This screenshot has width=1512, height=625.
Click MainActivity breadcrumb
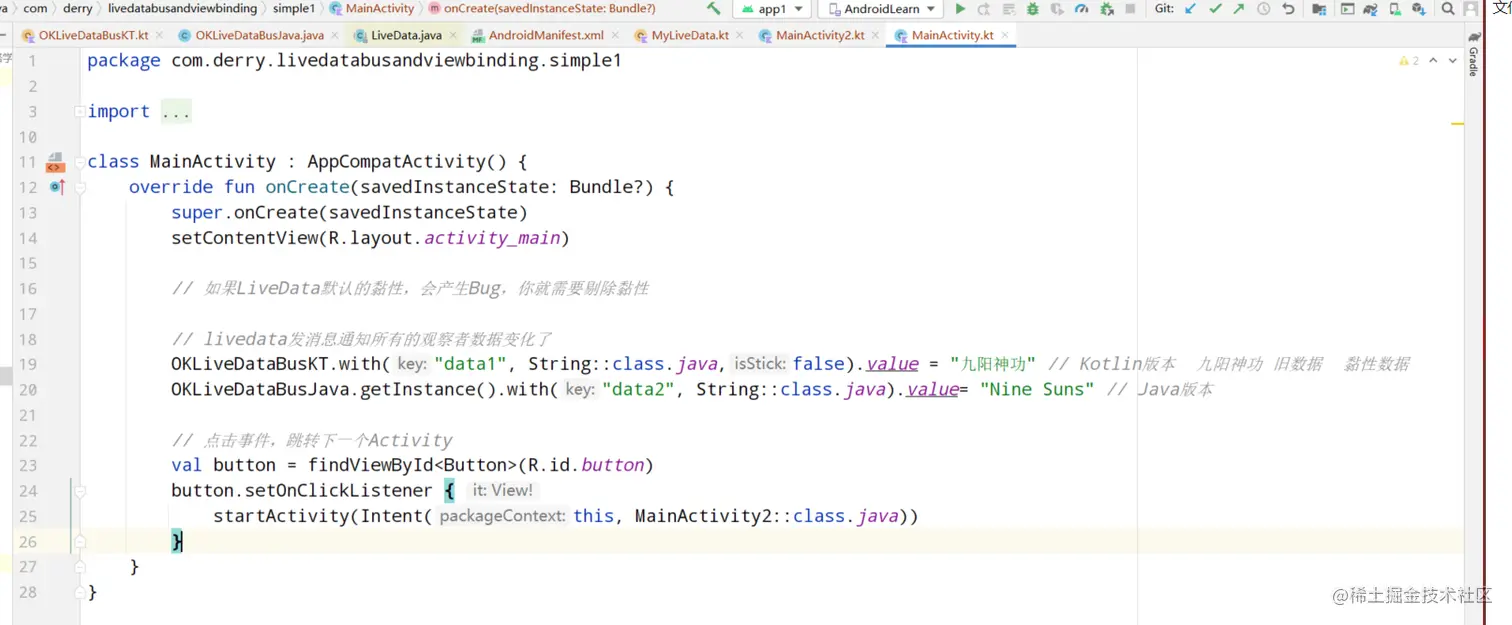click(372, 8)
